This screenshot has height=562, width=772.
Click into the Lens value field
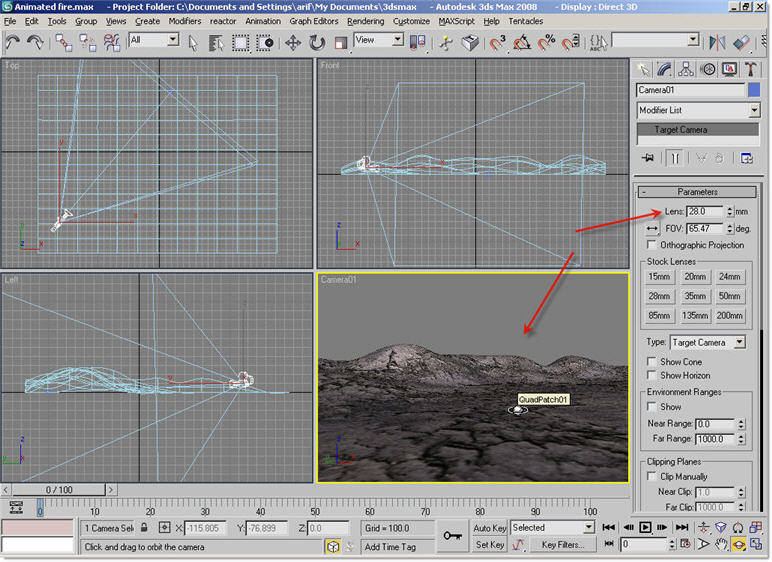coord(706,211)
